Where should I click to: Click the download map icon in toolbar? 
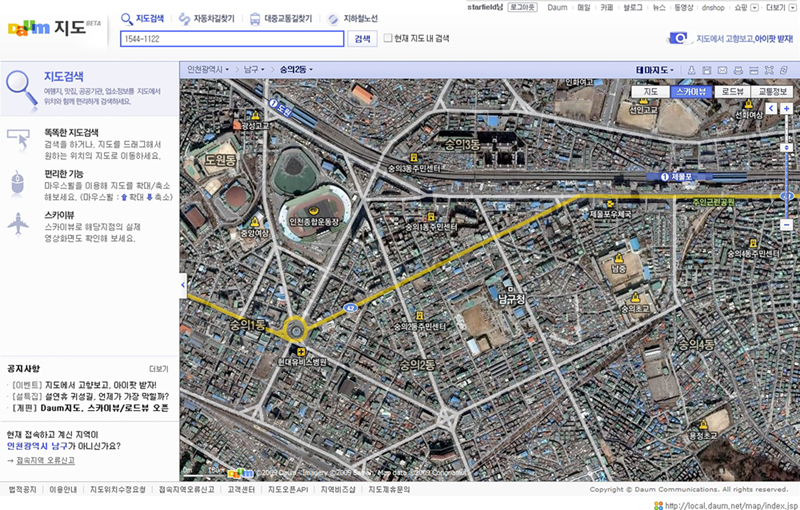(x=691, y=70)
